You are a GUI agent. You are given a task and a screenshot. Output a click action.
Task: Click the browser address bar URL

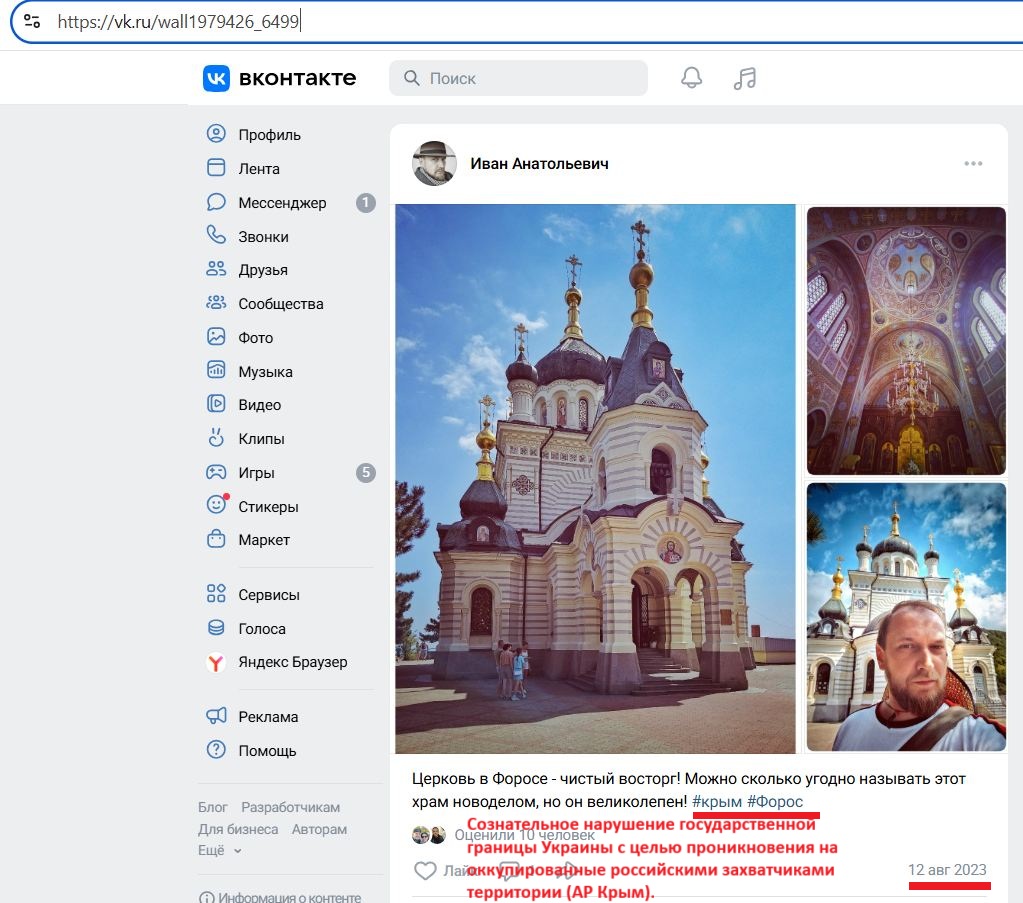(178, 22)
